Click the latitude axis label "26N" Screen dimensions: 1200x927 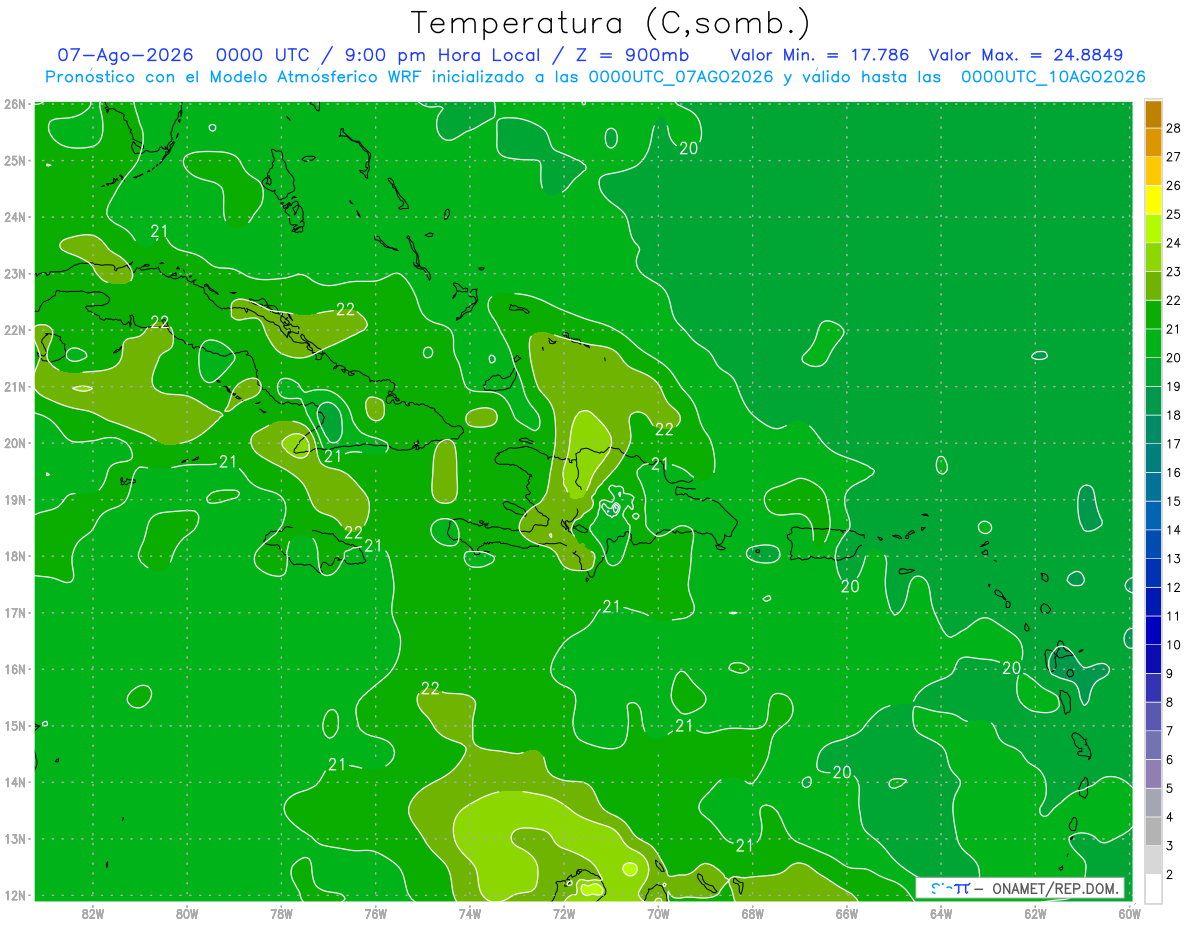tap(15, 104)
